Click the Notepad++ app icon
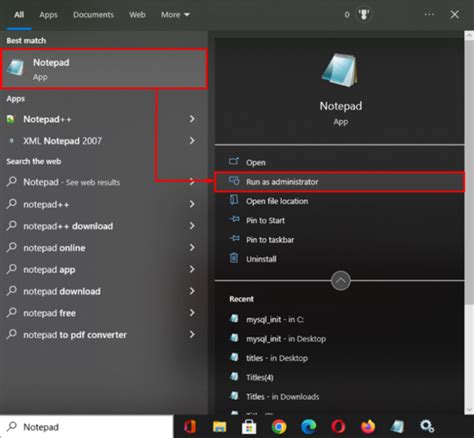The image size is (474, 438). [x=11, y=119]
